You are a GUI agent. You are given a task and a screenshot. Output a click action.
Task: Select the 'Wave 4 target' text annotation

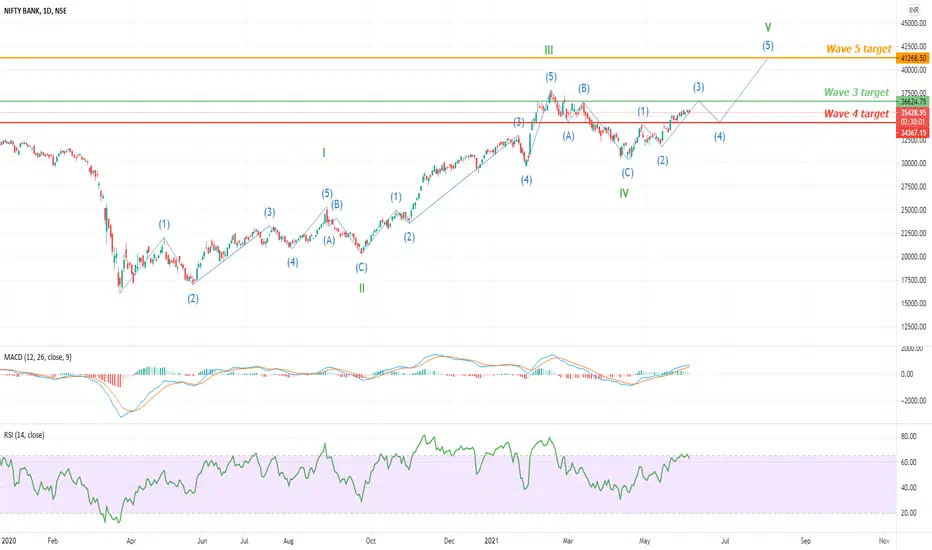tap(856, 114)
